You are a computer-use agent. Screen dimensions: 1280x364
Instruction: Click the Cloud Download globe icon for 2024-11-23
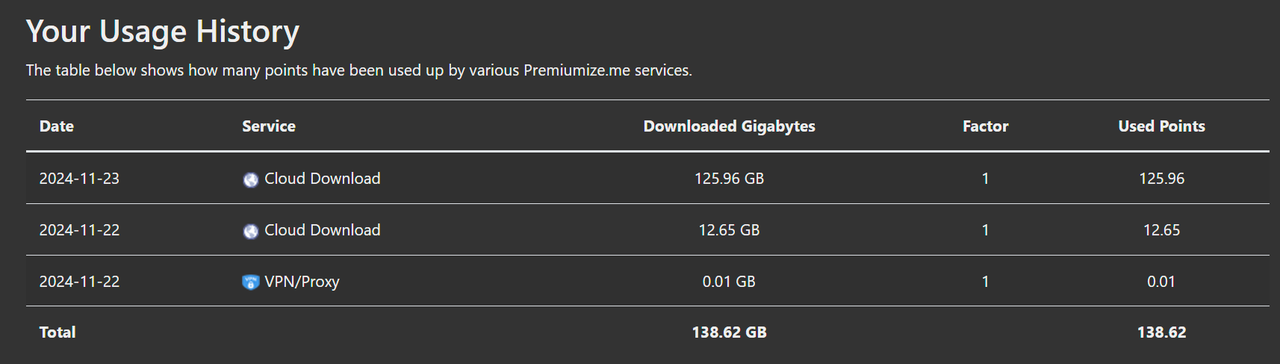point(251,180)
